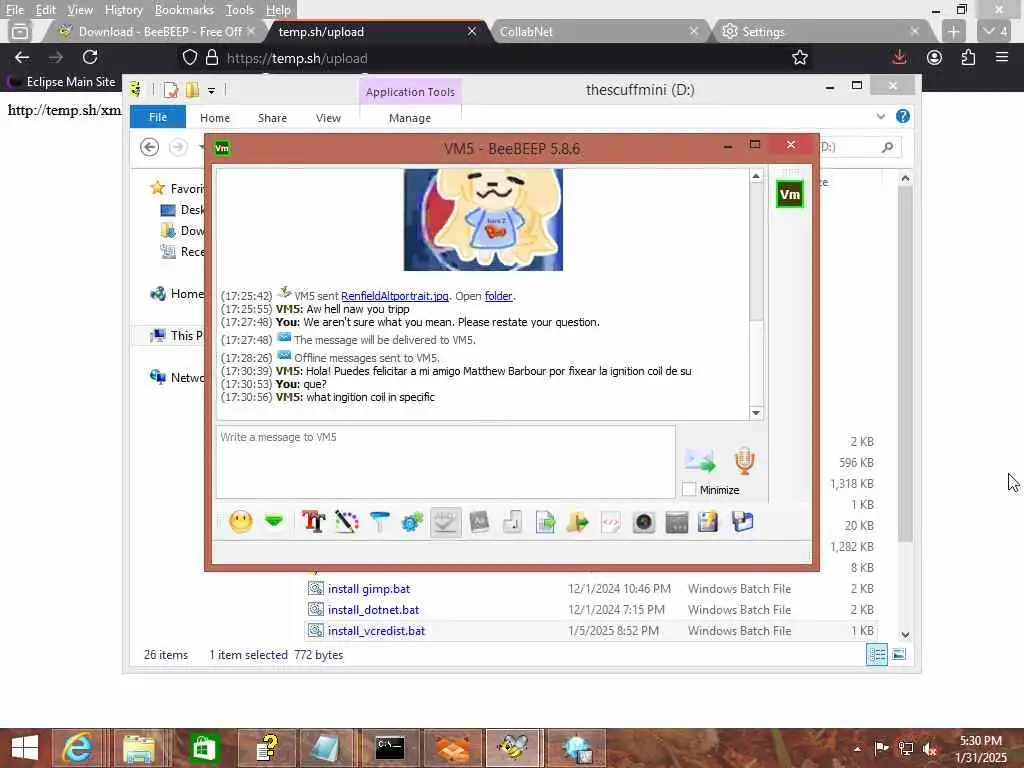Open the Firefox History menu
Image resolution: width=1024 pixels, height=768 pixels.
click(x=123, y=10)
